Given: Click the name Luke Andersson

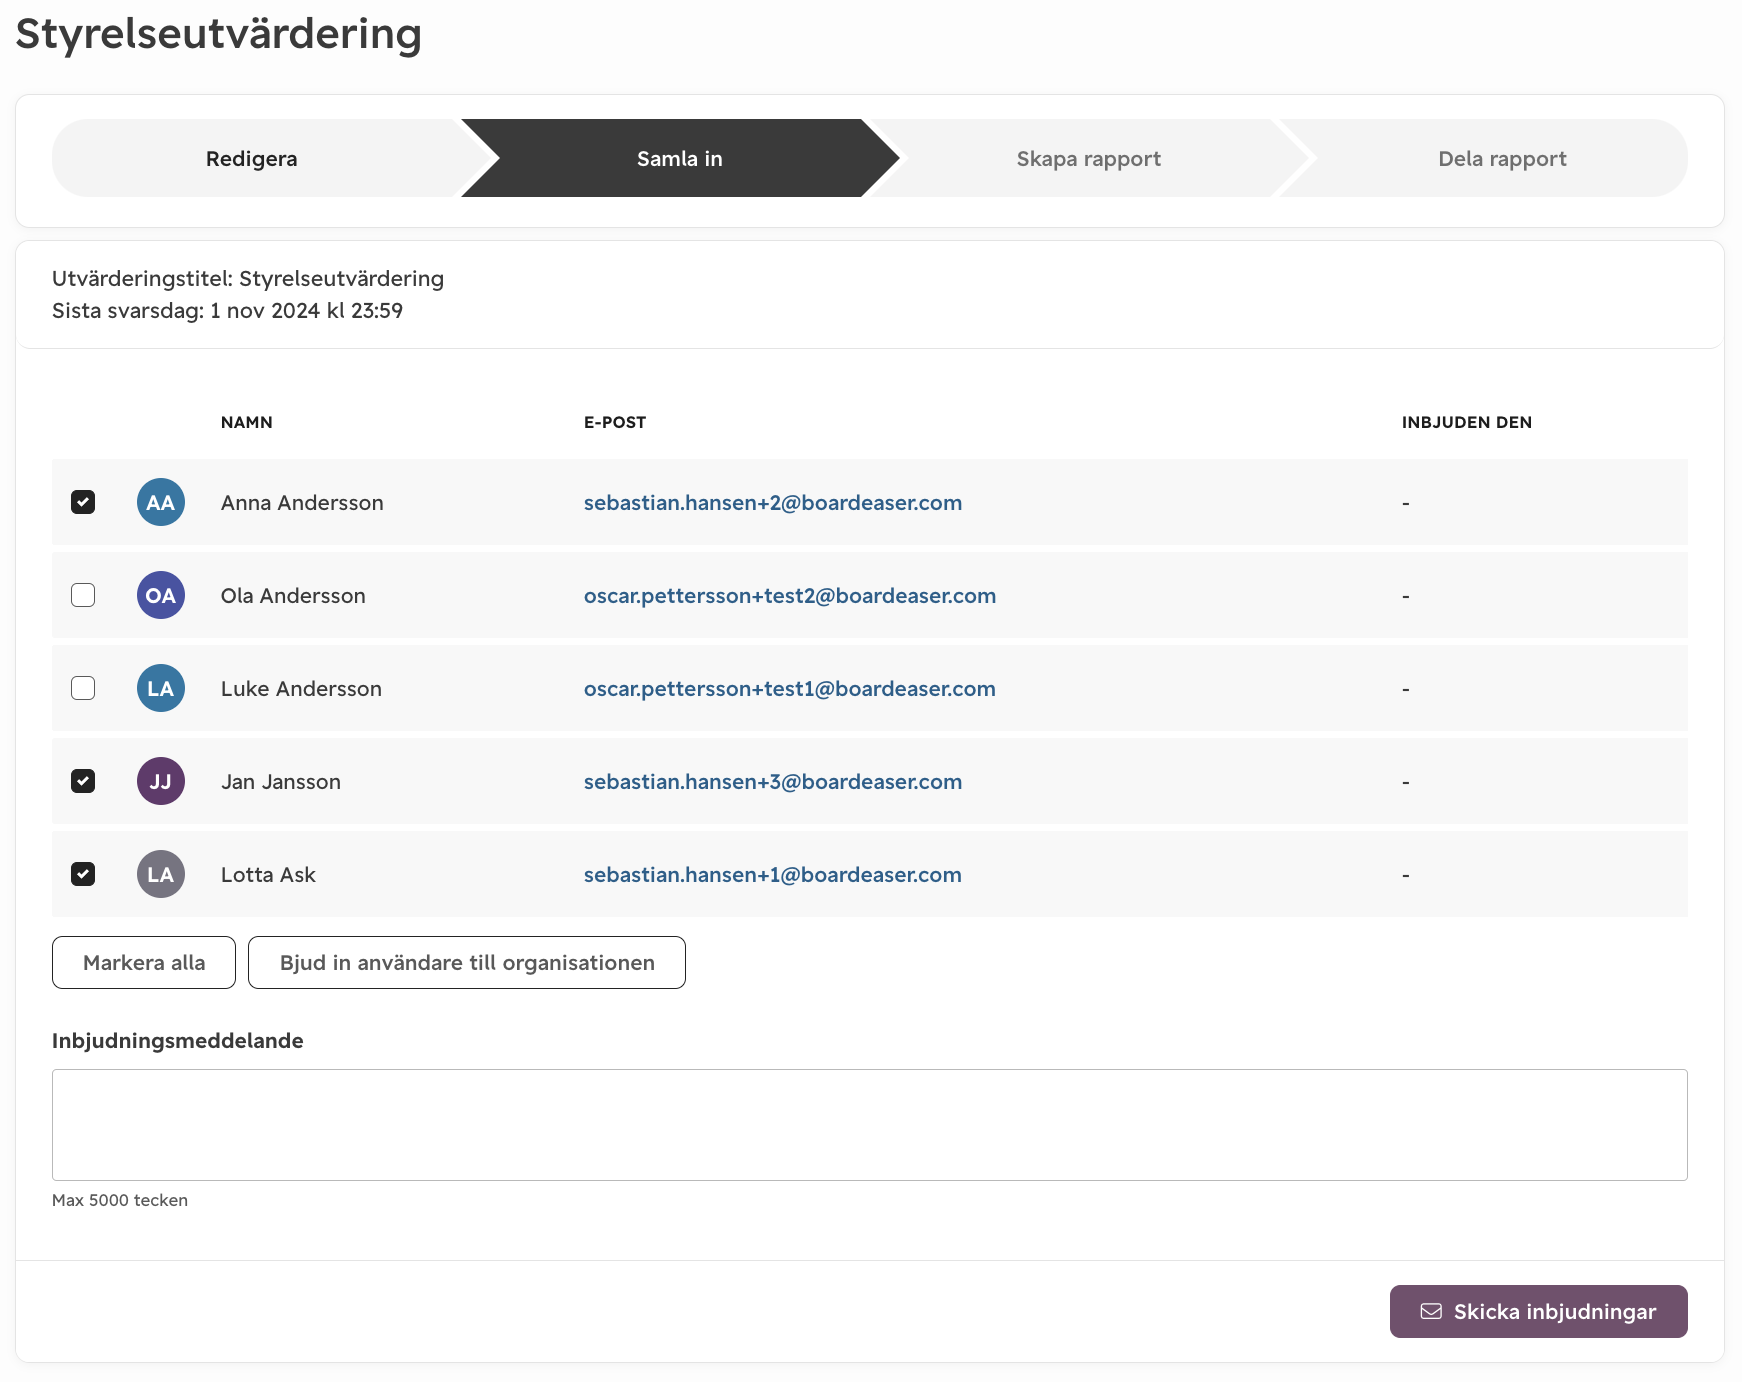Looking at the screenshot, I should click(301, 688).
